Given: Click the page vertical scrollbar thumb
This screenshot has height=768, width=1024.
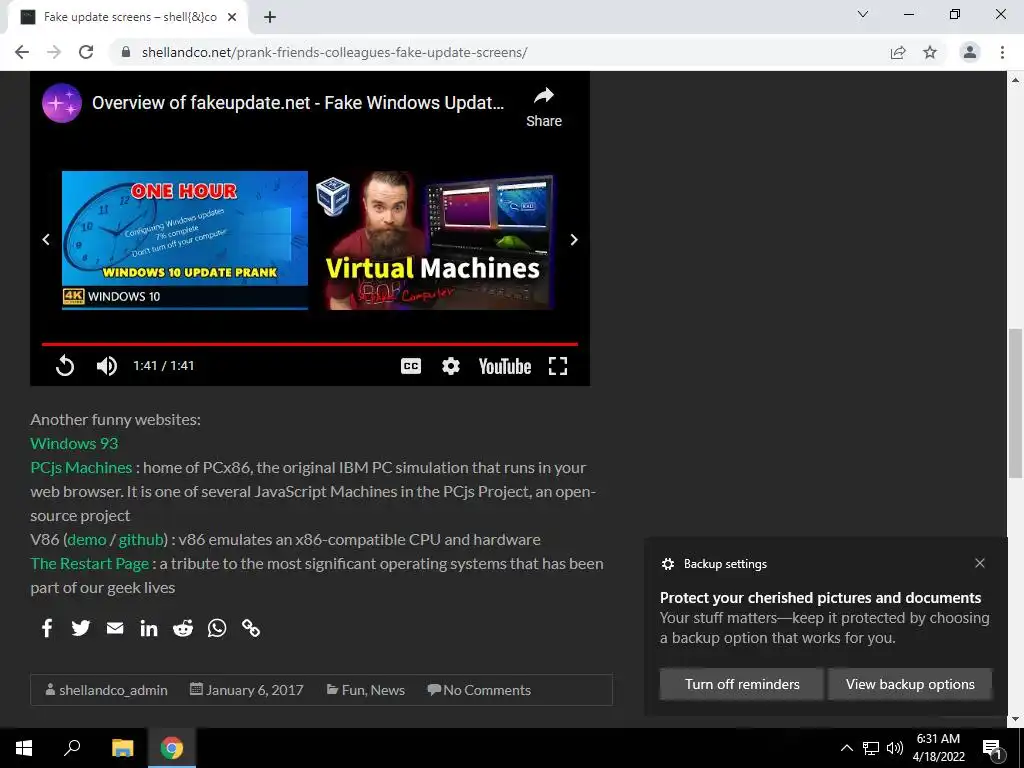Looking at the screenshot, I should (x=1015, y=403).
